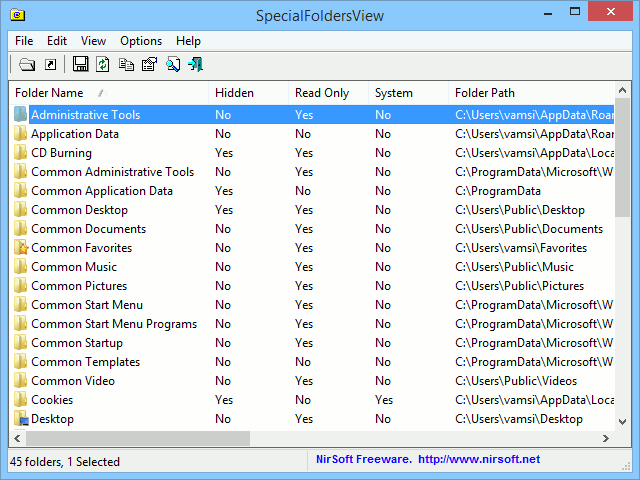The image size is (640, 480).
Task: Click the folder icon of Application Data
Action: point(20,133)
